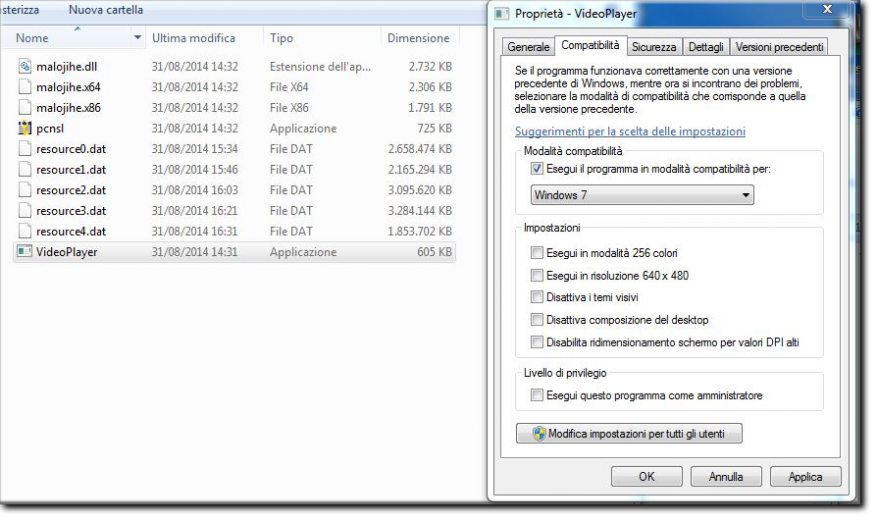
Task: Click the File X64 type cell
Action: (289, 88)
